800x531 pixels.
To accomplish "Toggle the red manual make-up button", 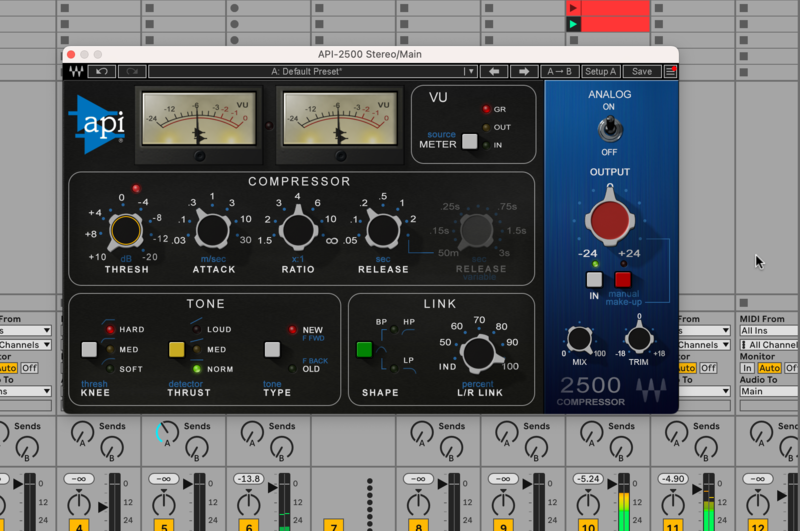I will tap(623, 280).
